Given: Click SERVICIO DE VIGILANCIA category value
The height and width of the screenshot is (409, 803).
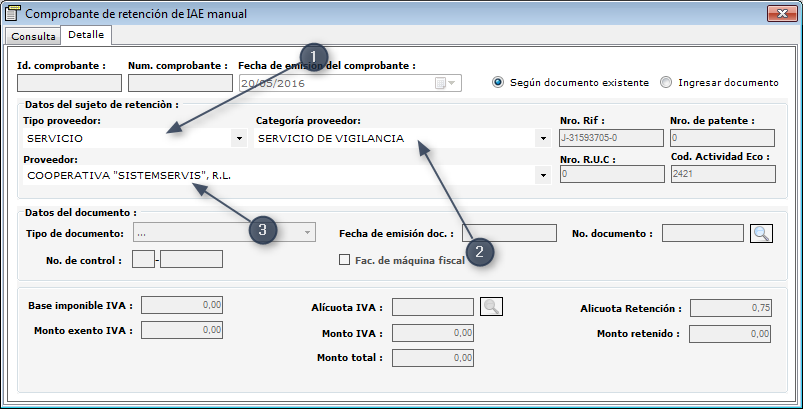Looking at the screenshot, I should [331, 138].
